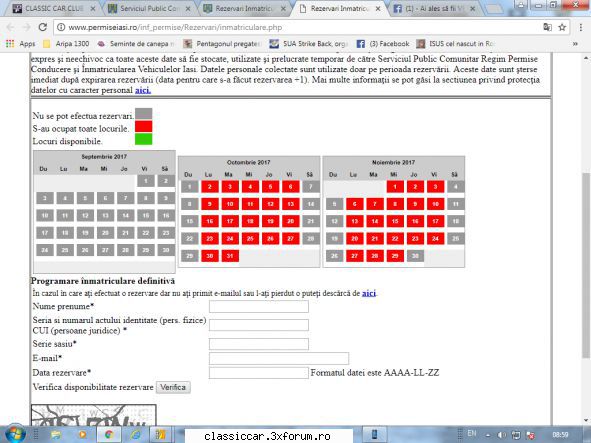Select October 31 in the calendar
The image size is (591, 443).
[x=230, y=256]
